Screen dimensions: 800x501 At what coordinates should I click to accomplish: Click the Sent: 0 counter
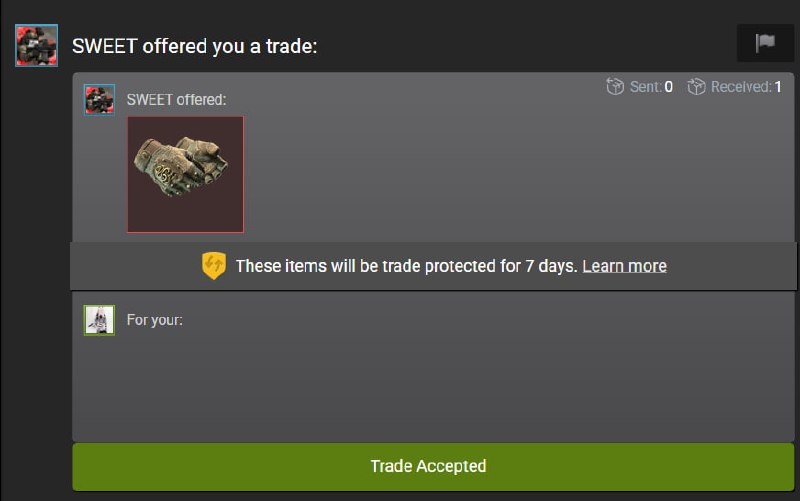651,87
